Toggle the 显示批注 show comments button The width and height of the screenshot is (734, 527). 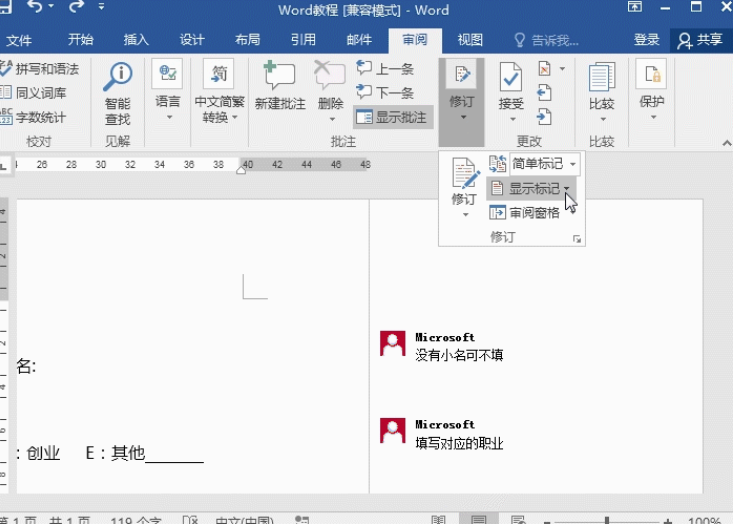392,117
